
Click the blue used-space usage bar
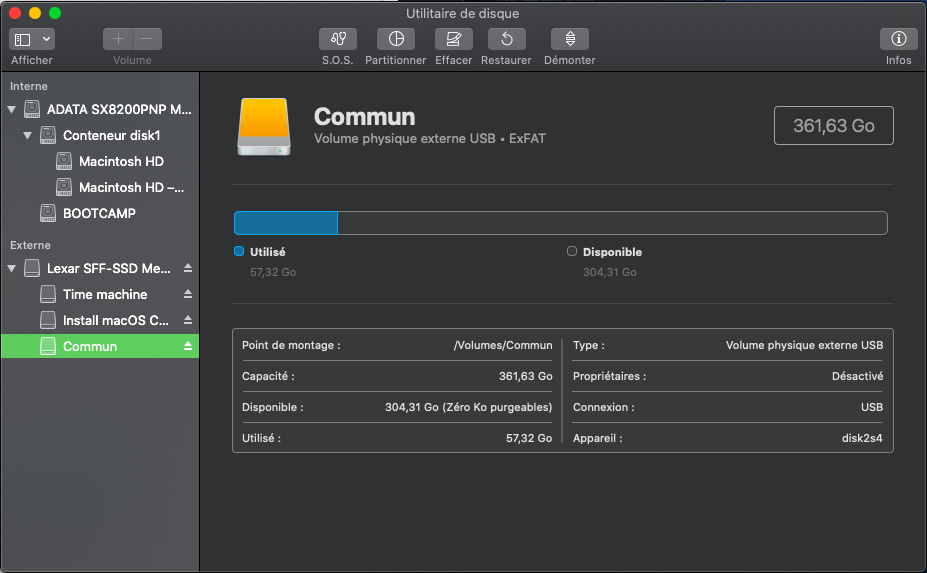286,223
